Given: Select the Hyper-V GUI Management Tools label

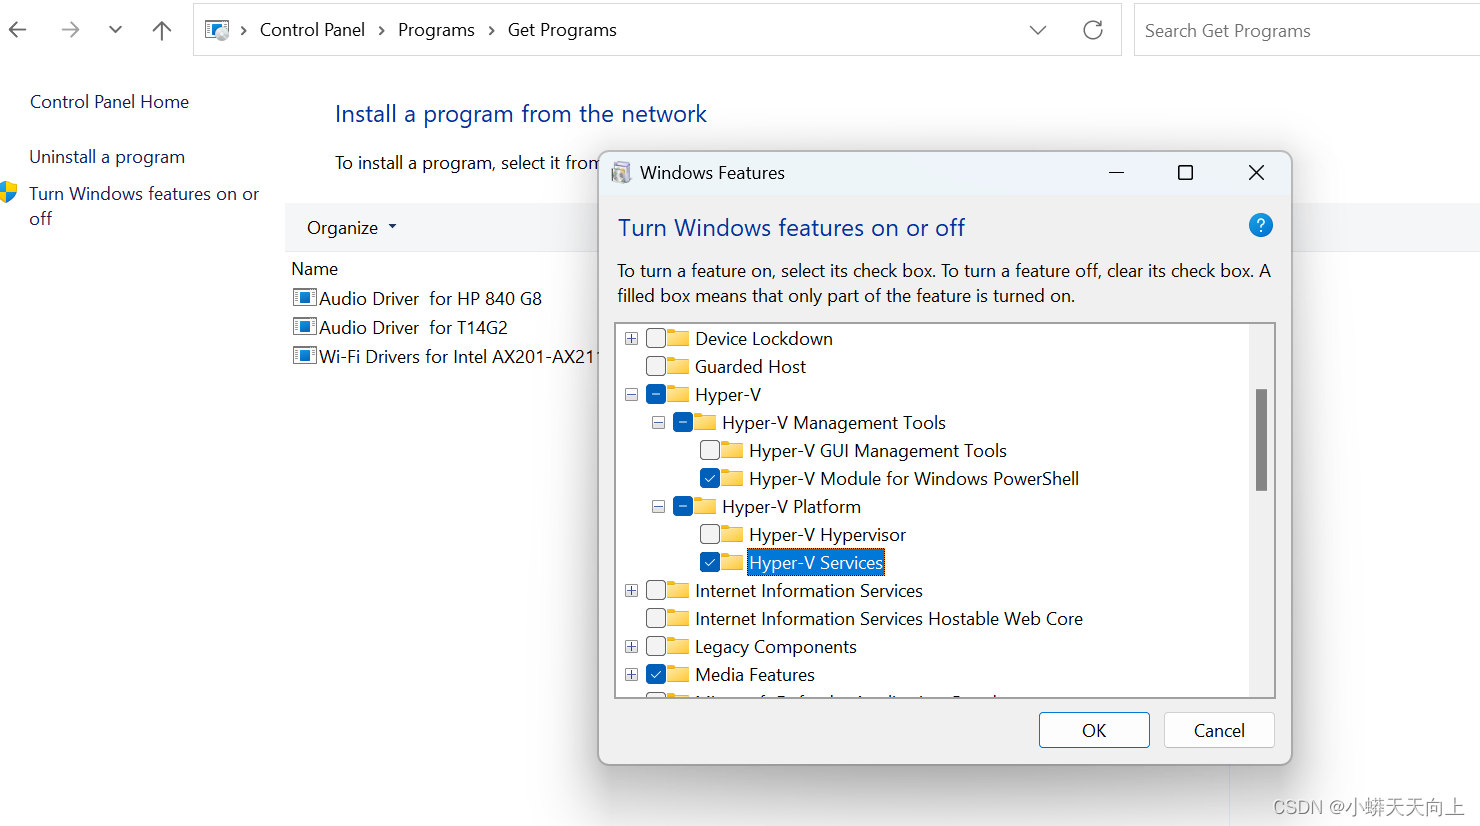Looking at the screenshot, I should click(878, 451).
